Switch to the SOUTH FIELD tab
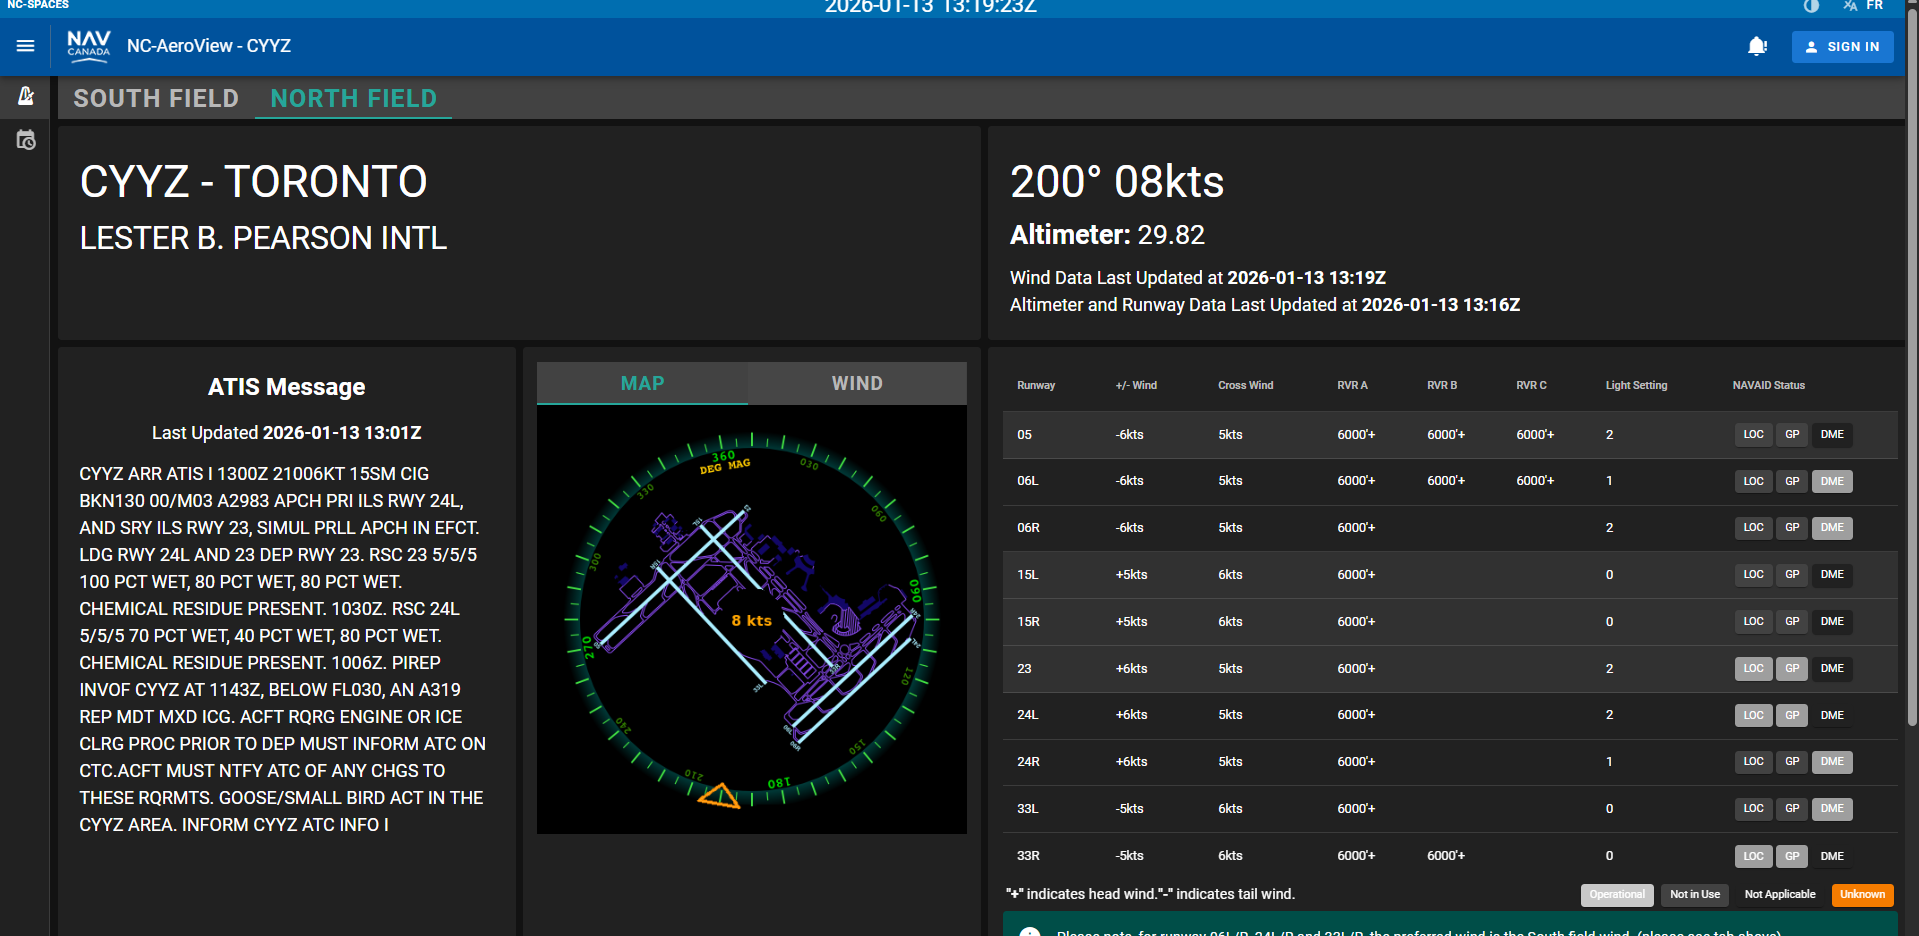Screen dimensions: 1919x936 (x=156, y=98)
